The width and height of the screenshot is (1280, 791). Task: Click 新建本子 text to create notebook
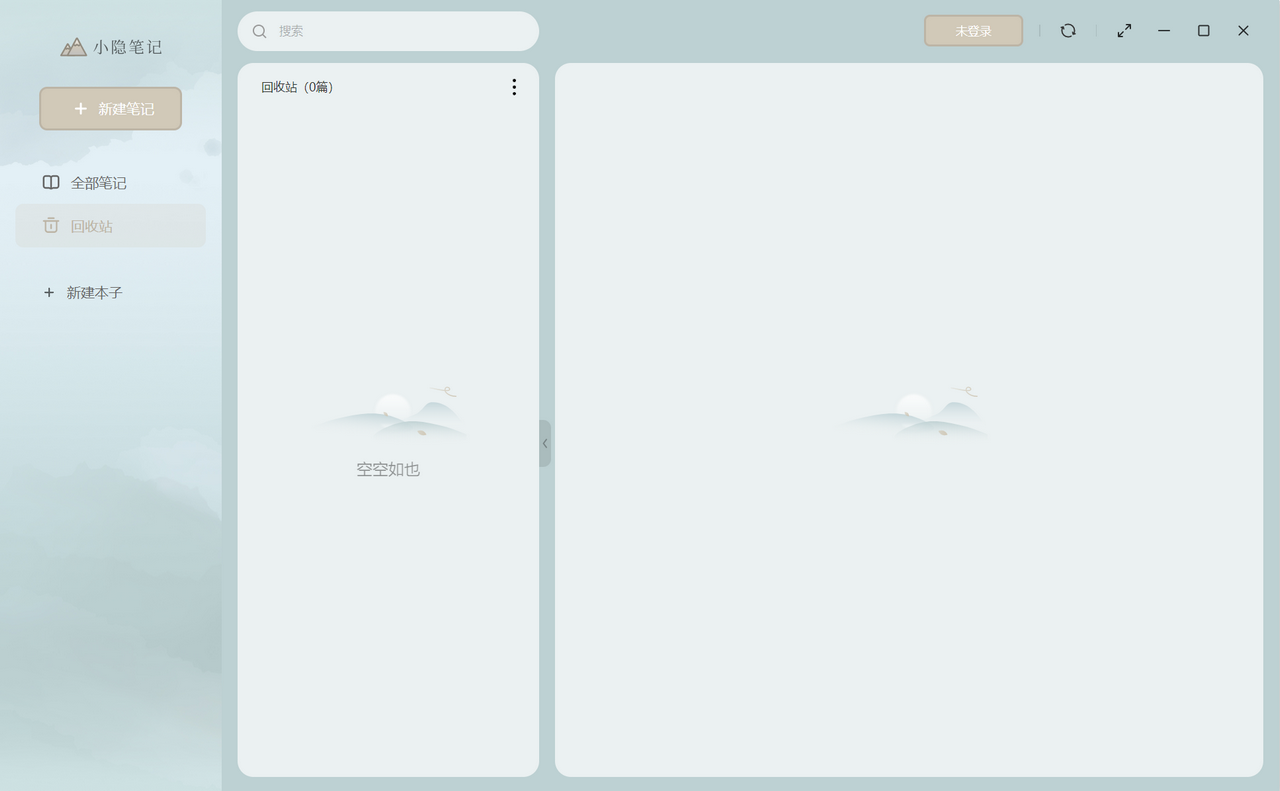tap(94, 293)
